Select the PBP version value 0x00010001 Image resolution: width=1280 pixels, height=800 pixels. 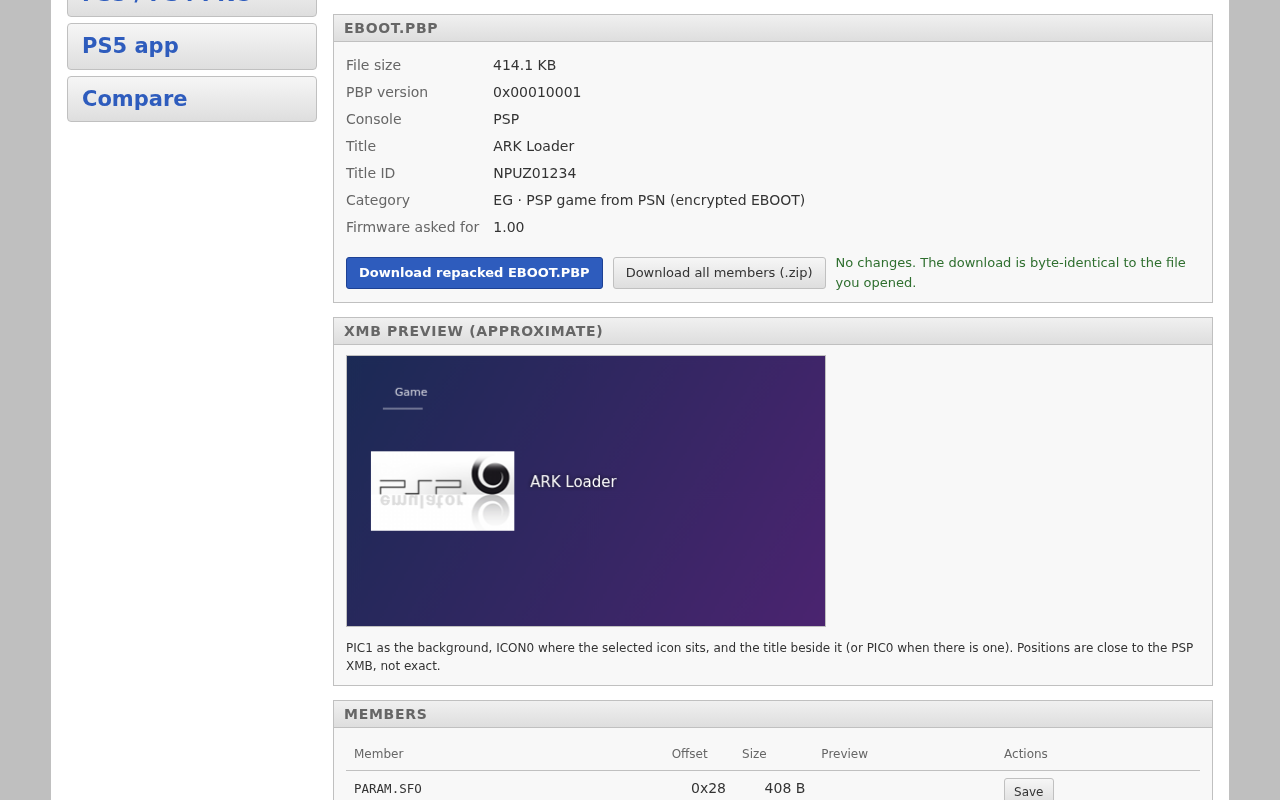point(537,92)
